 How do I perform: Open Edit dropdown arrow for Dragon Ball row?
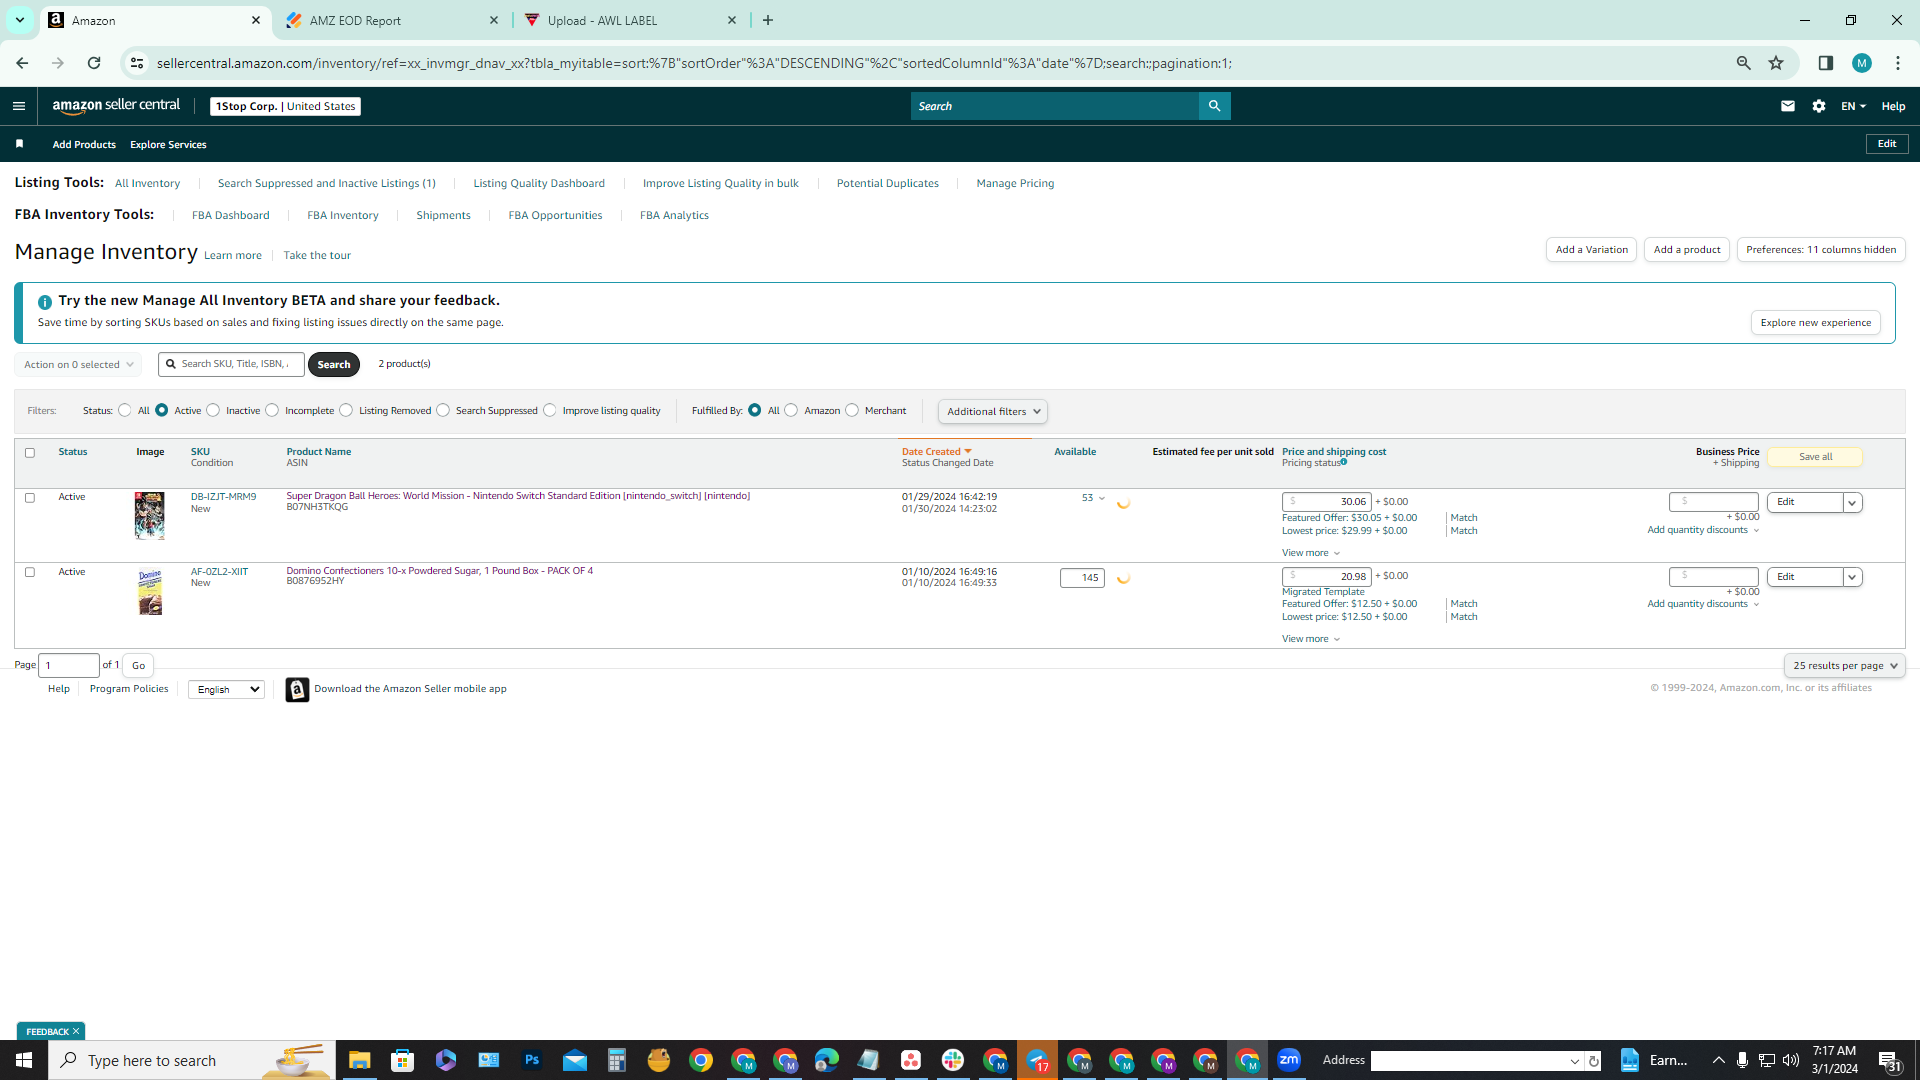1852,503
